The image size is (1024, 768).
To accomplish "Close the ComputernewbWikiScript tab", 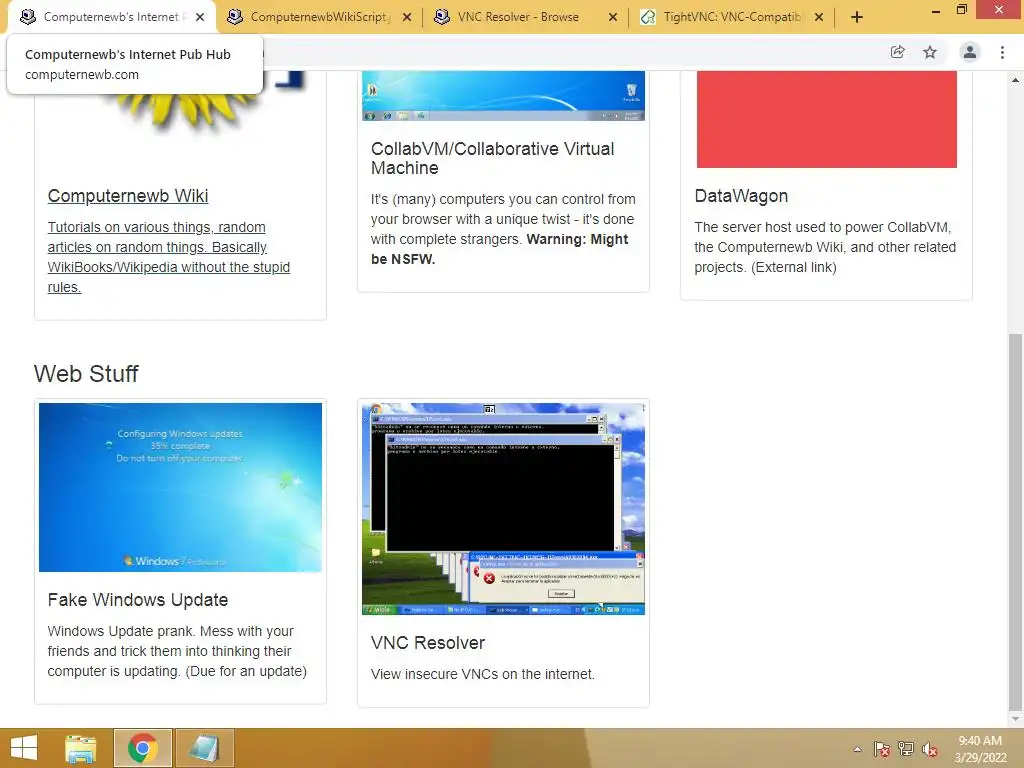I will (x=407, y=17).
